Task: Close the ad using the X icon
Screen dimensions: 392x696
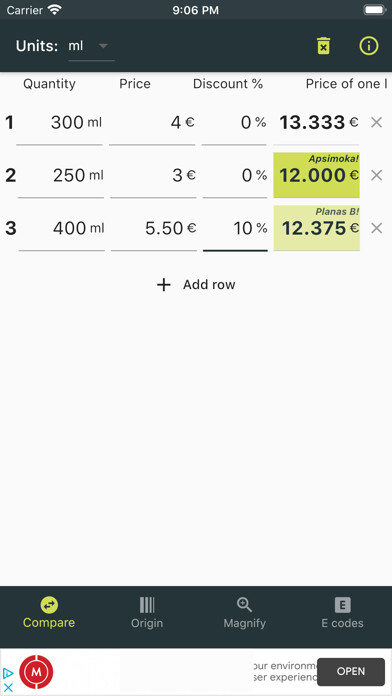Action: tap(8, 688)
